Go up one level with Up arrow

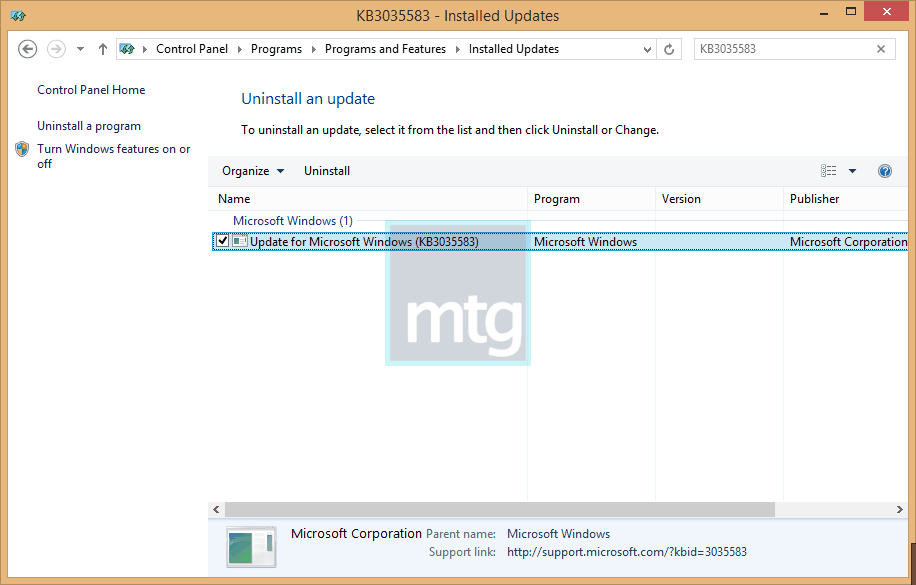pos(103,49)
